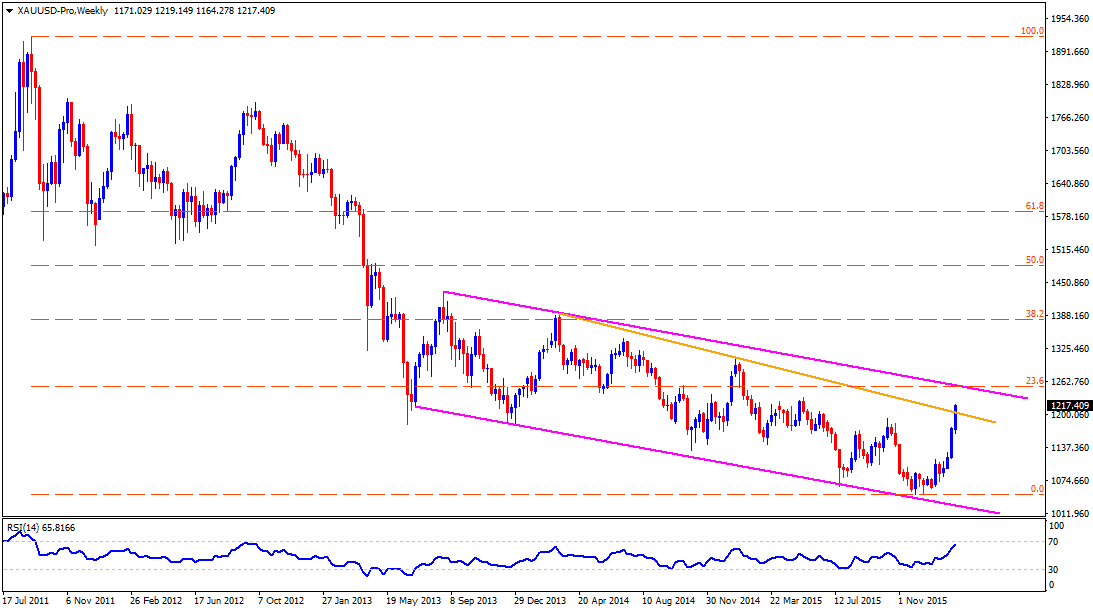Click the 29 Dec 2013 date label
Image resolution: width=1093 pixels, height=612 pixels.
540,600
